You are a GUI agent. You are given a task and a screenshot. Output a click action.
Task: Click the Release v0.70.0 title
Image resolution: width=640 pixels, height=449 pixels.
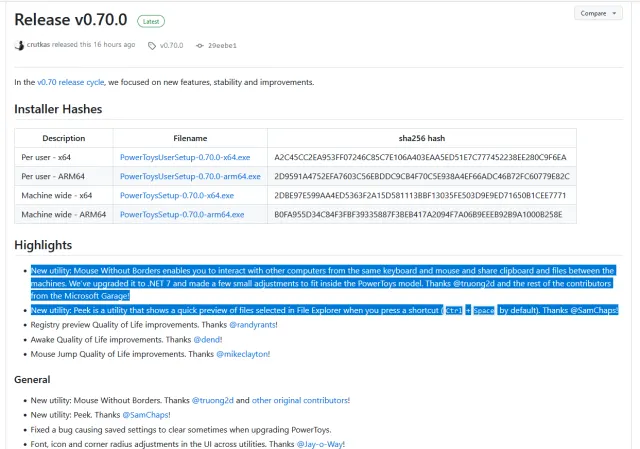71,20
